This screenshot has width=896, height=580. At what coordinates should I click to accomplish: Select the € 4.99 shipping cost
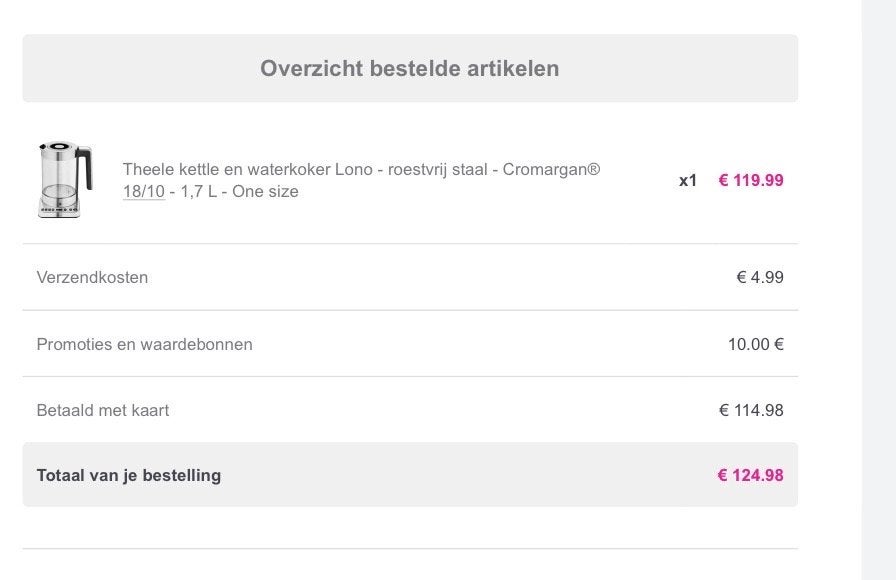click(x=760, y=277)
